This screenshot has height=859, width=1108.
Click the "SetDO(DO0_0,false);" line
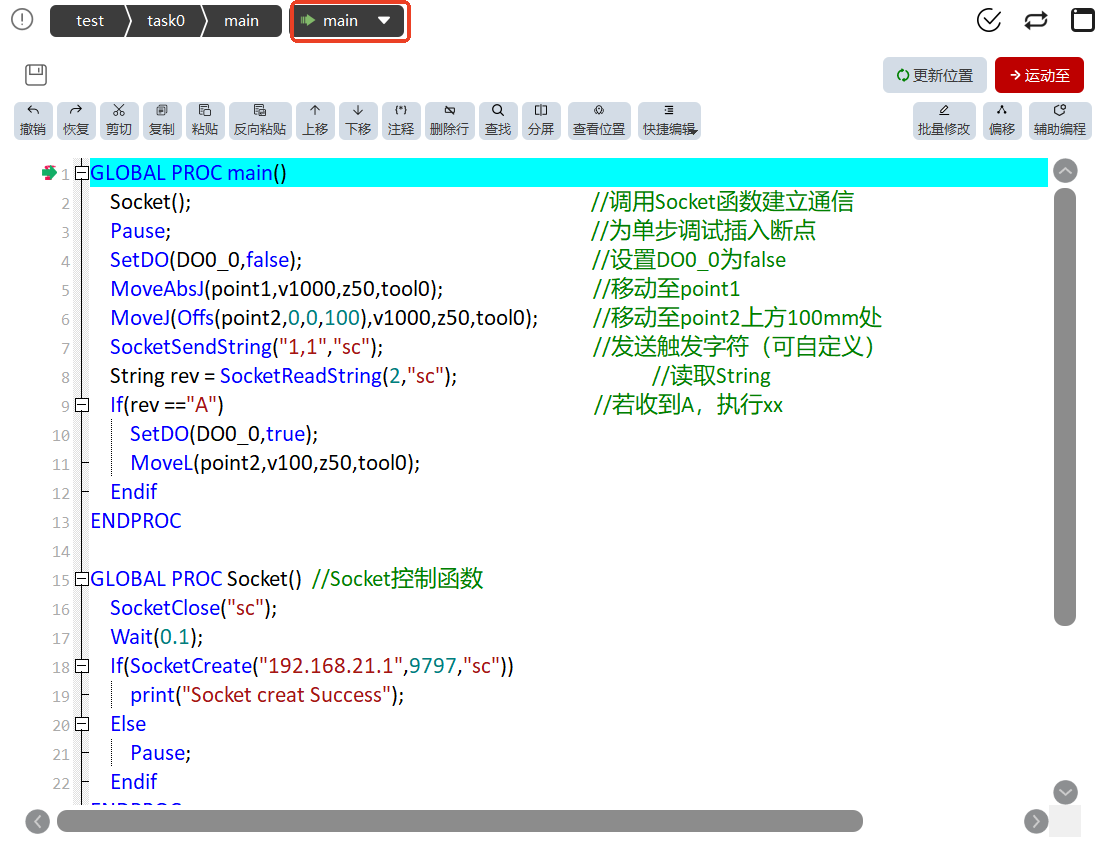(206, 260)
